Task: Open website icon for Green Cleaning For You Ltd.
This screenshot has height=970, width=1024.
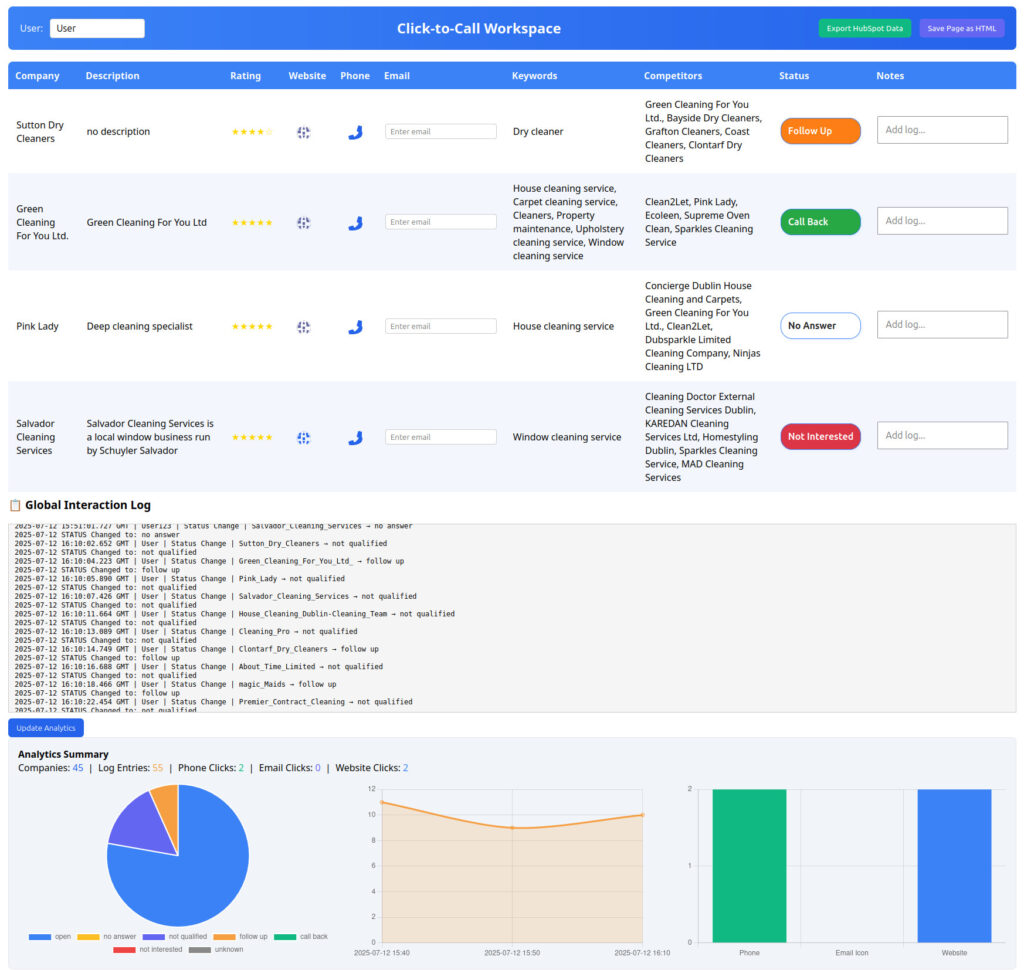Action: click(304, 223)
